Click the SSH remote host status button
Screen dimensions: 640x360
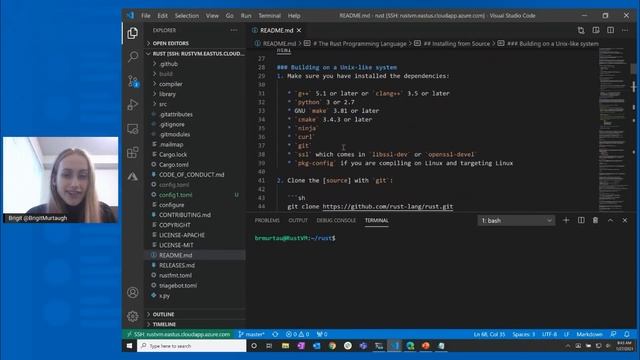pos(178,334)
